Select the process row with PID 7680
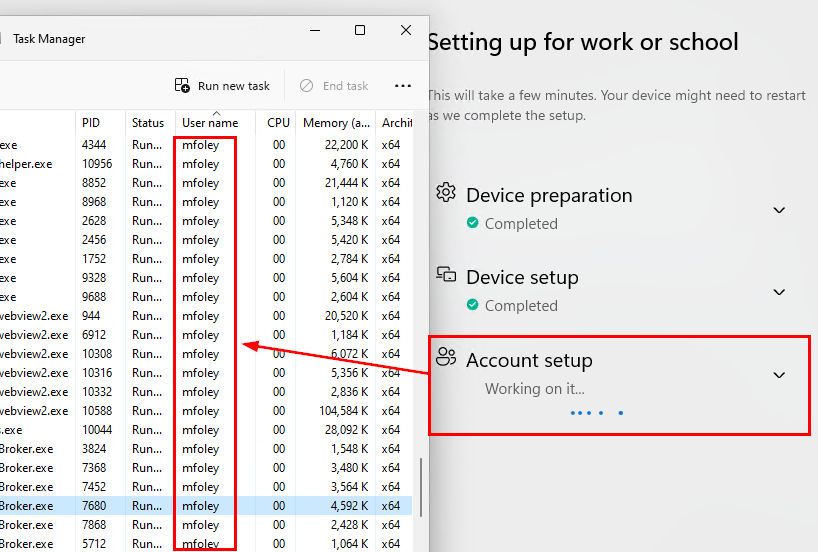 click(200, 506)
